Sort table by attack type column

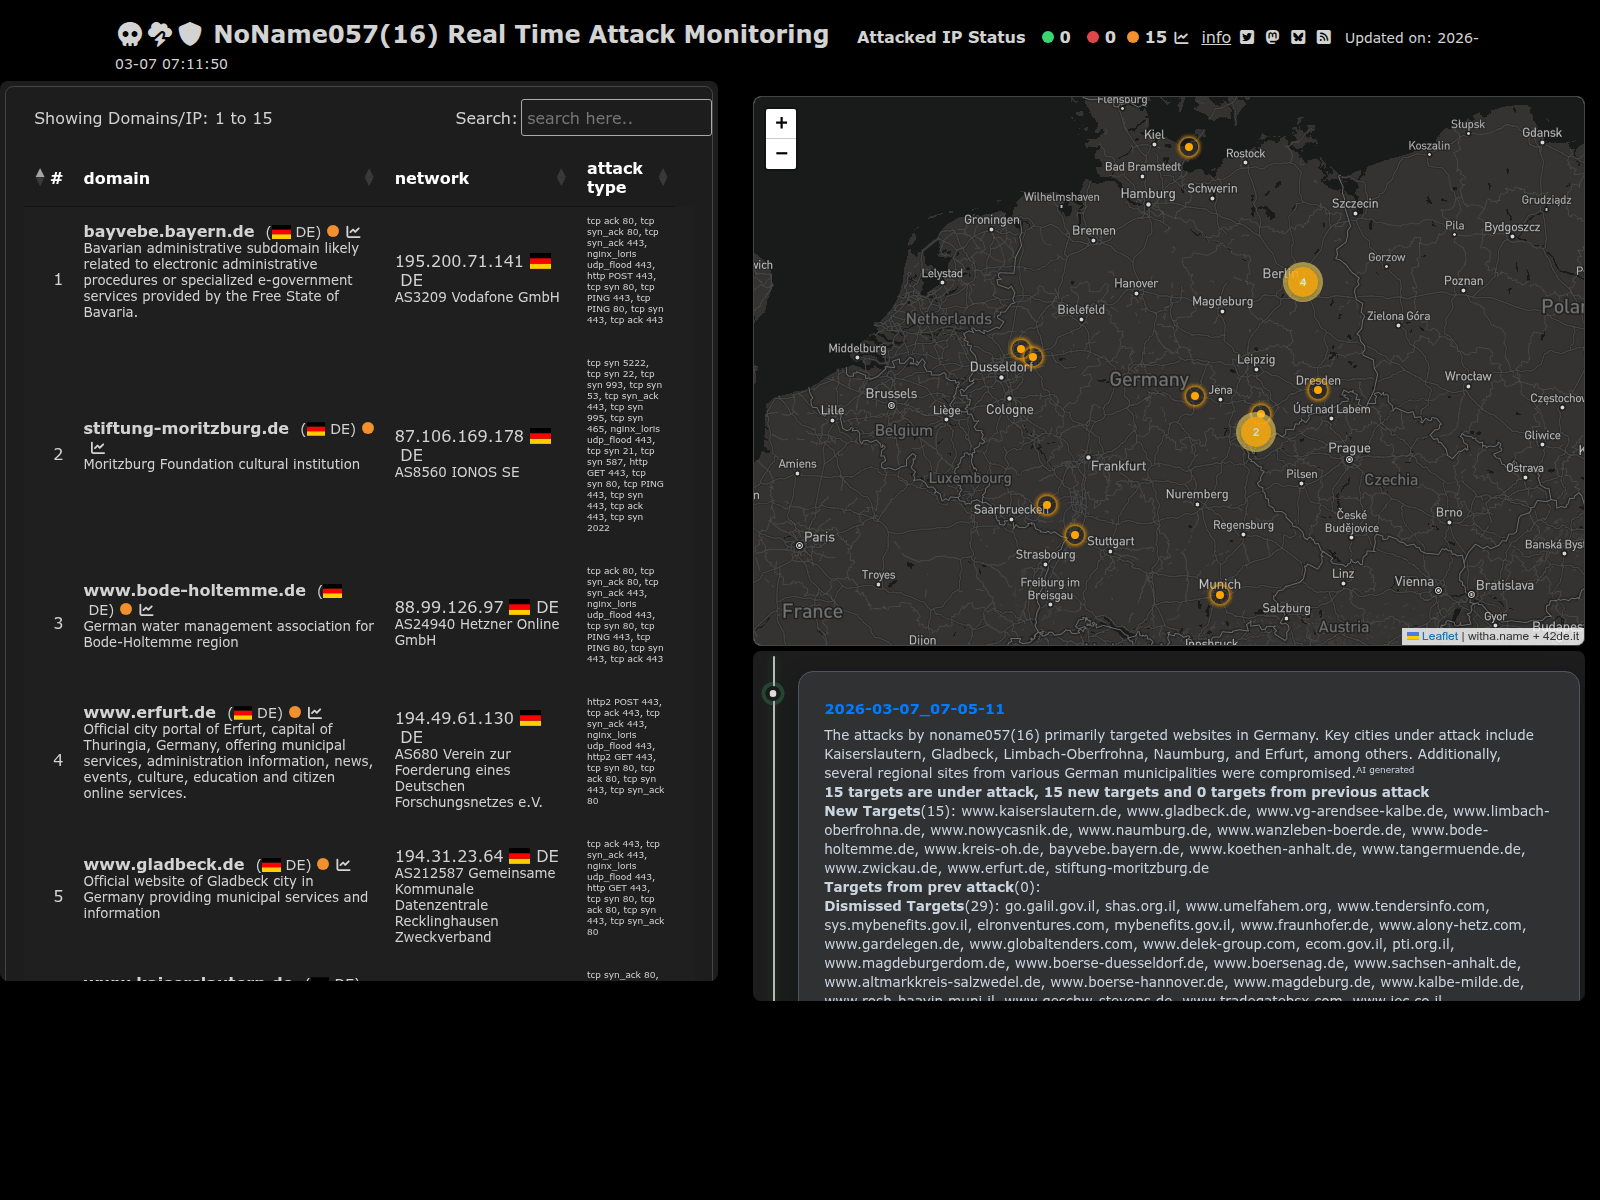(x=614, y=178)
